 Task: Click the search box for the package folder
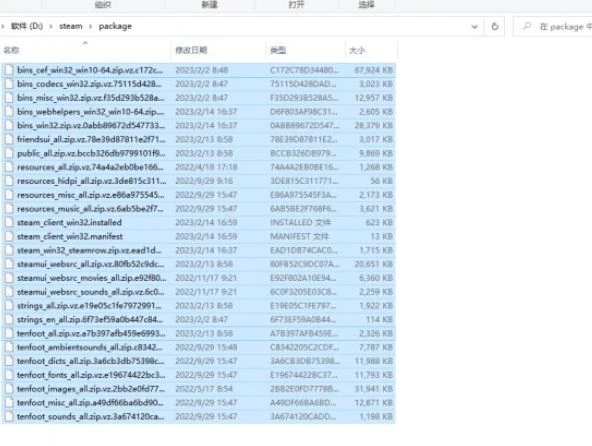pyautogui.click(x=552, y=26)
